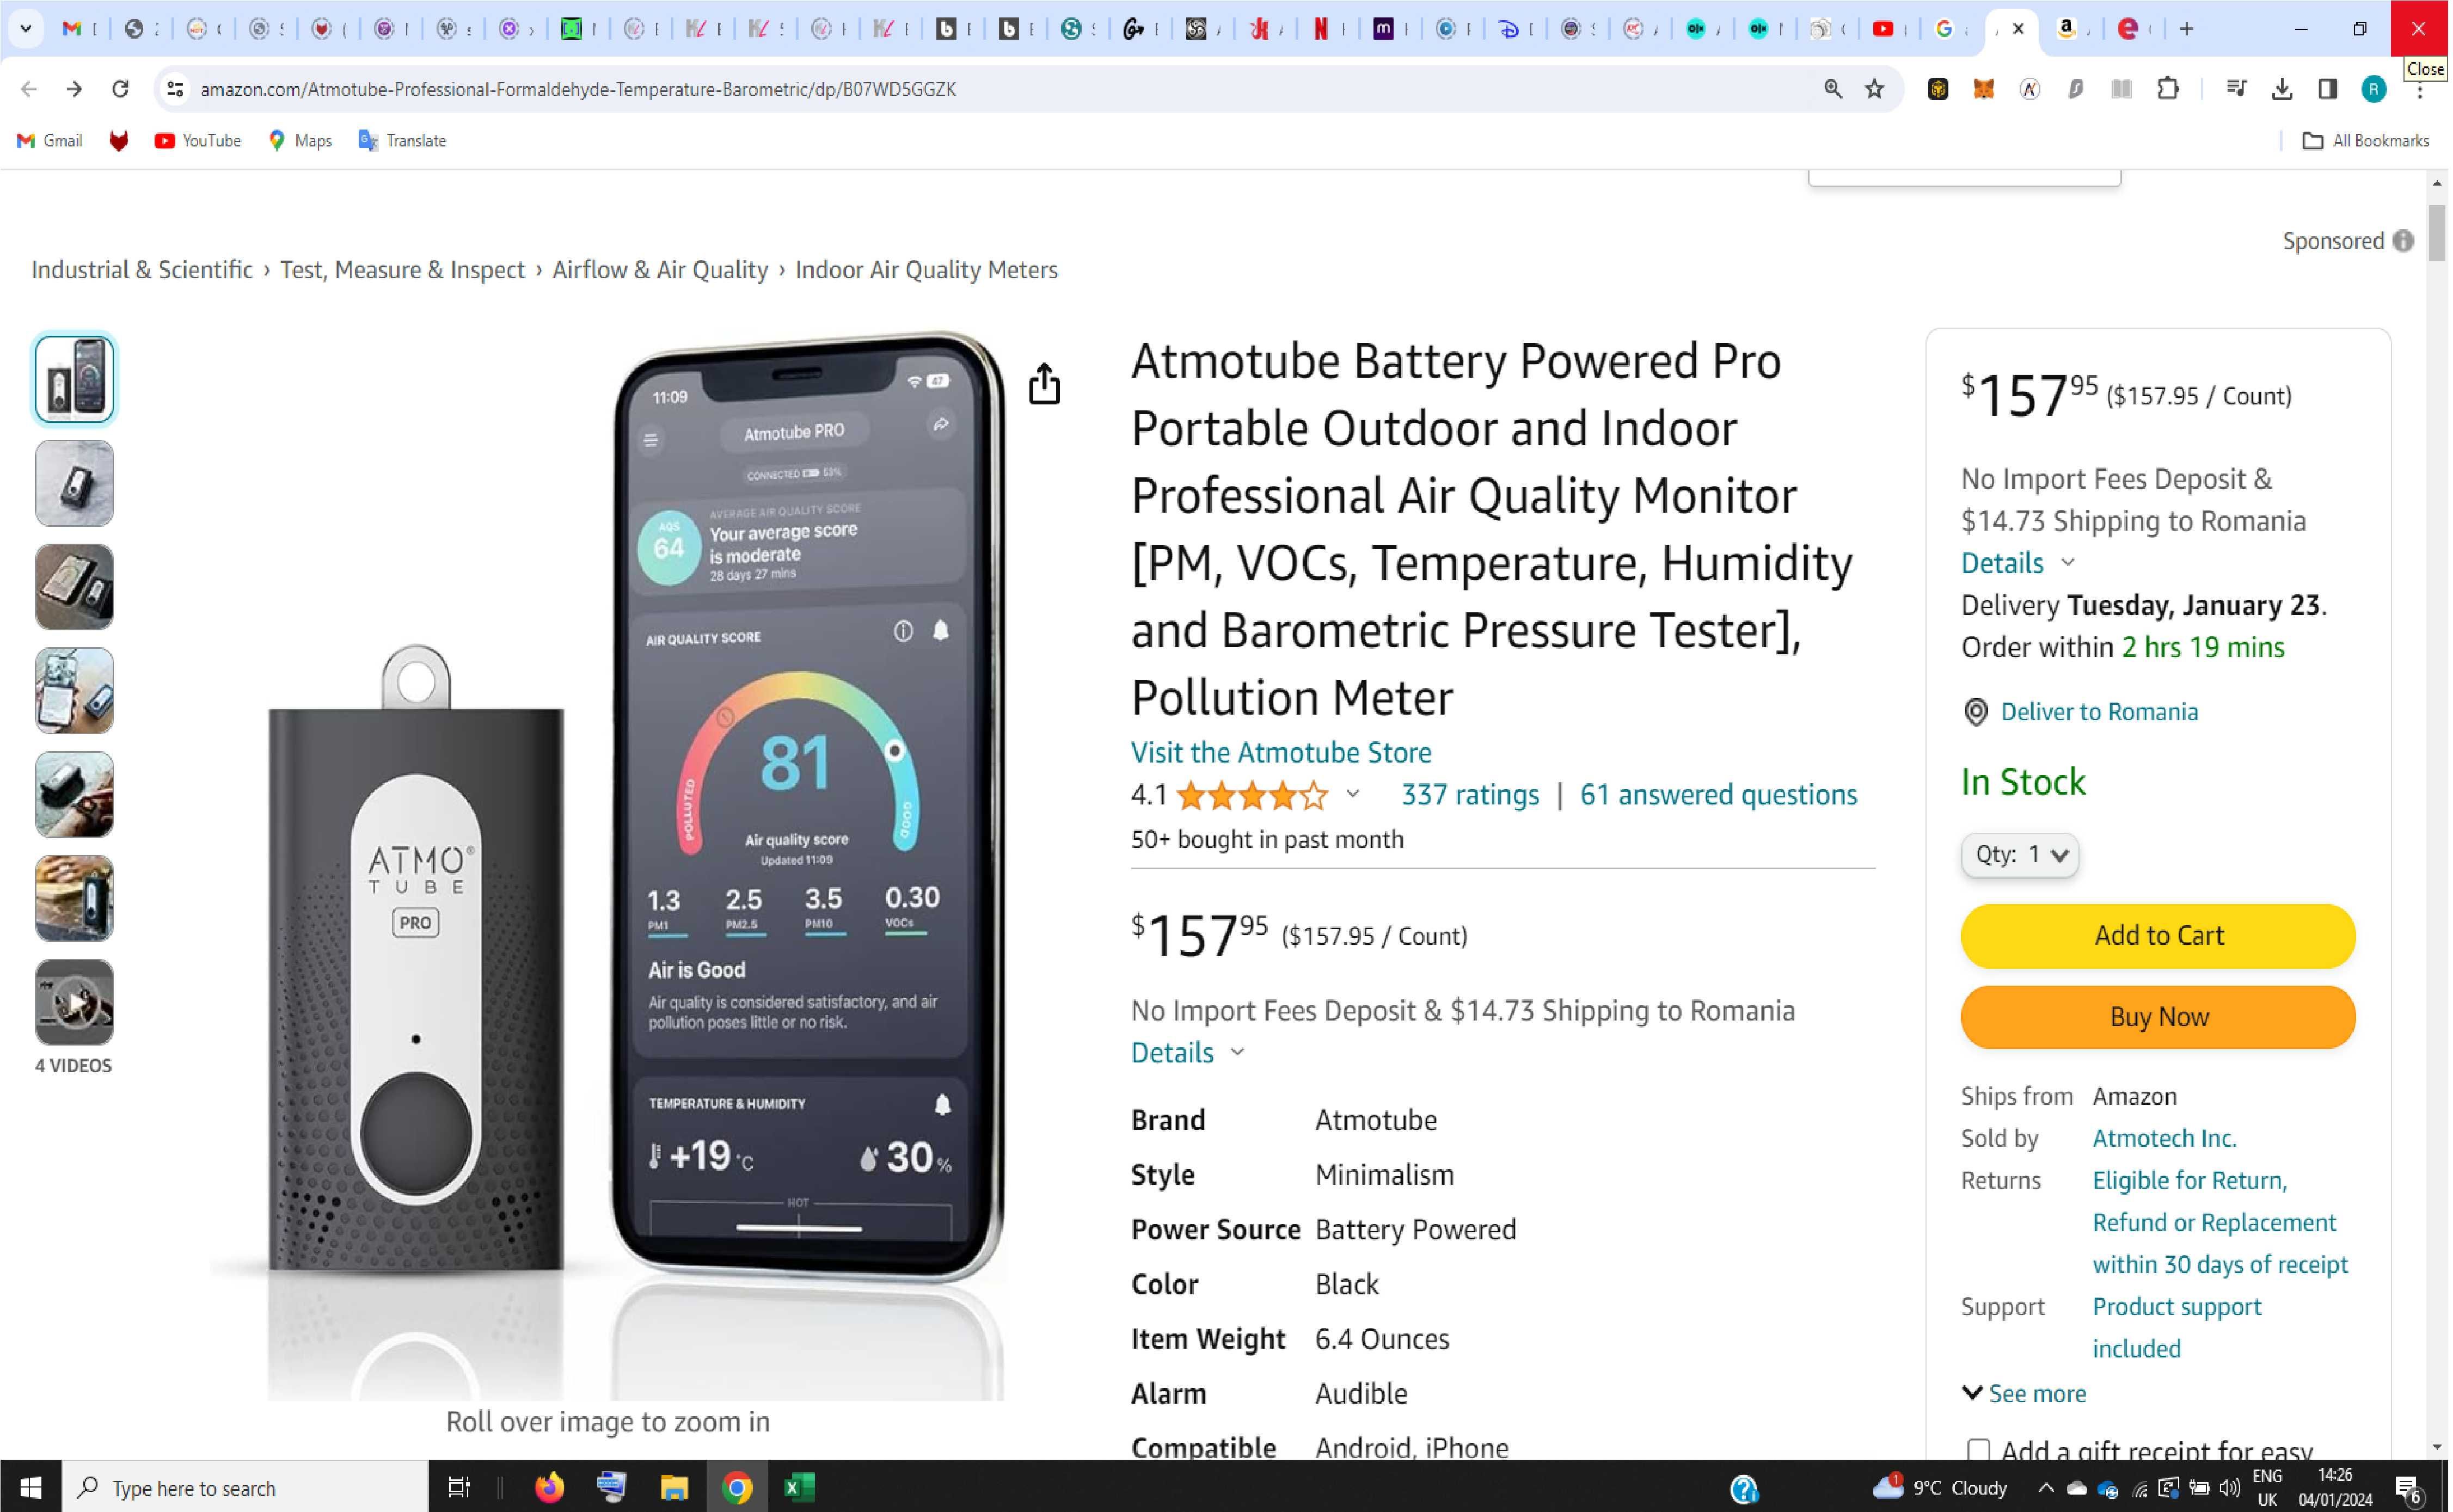Open Firefox from the taskbar

[549, 1487]
